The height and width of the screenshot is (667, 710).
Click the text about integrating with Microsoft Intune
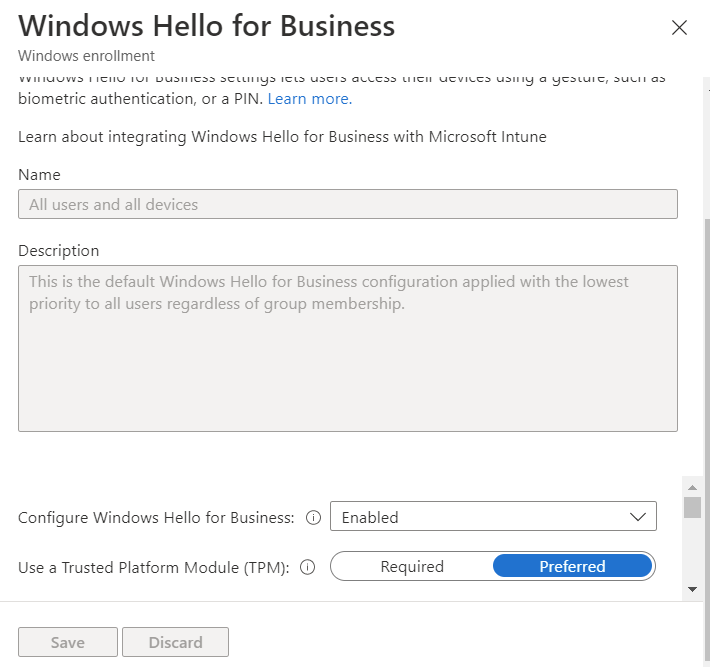tap(282, 137)
